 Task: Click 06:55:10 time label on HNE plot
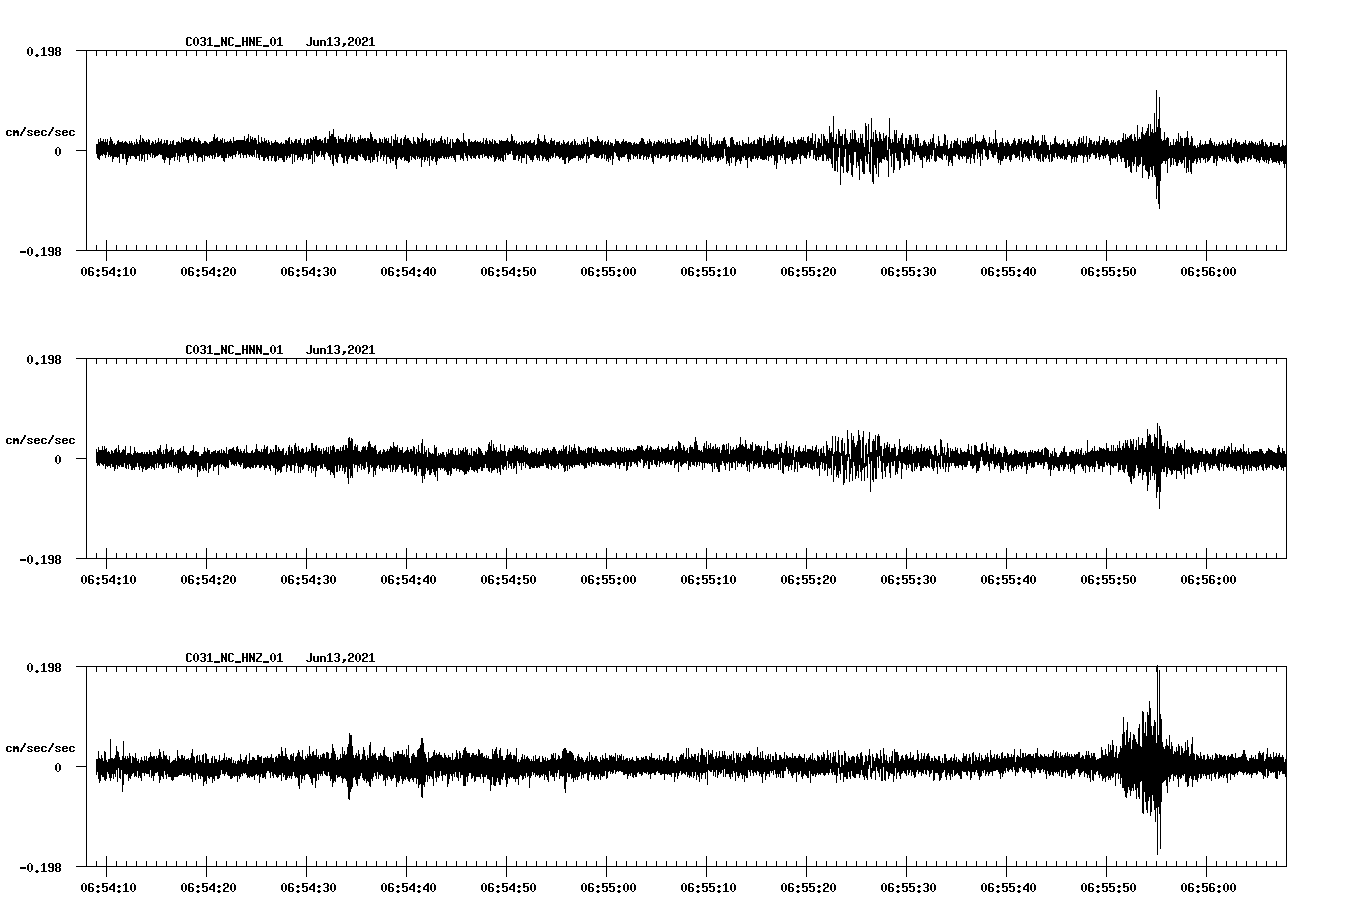coord(708,272)
